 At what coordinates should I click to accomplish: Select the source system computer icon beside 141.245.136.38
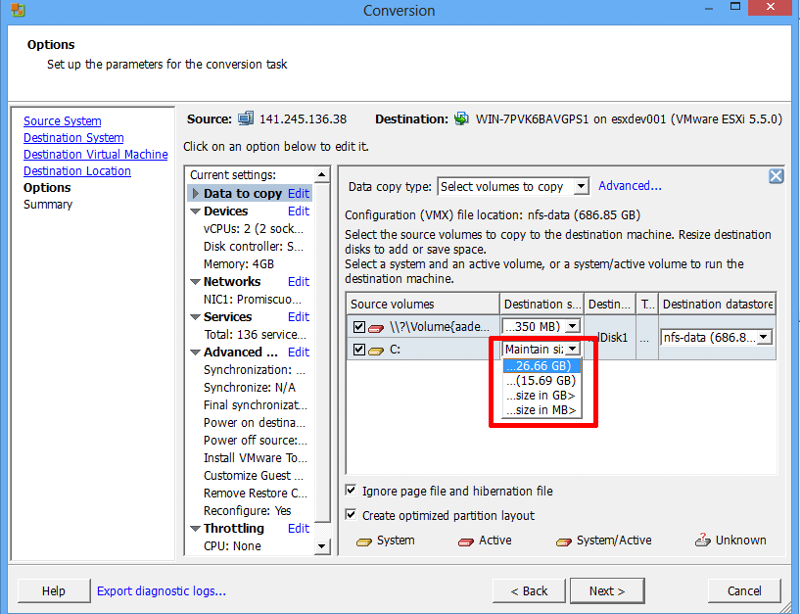tap(246, 117)
